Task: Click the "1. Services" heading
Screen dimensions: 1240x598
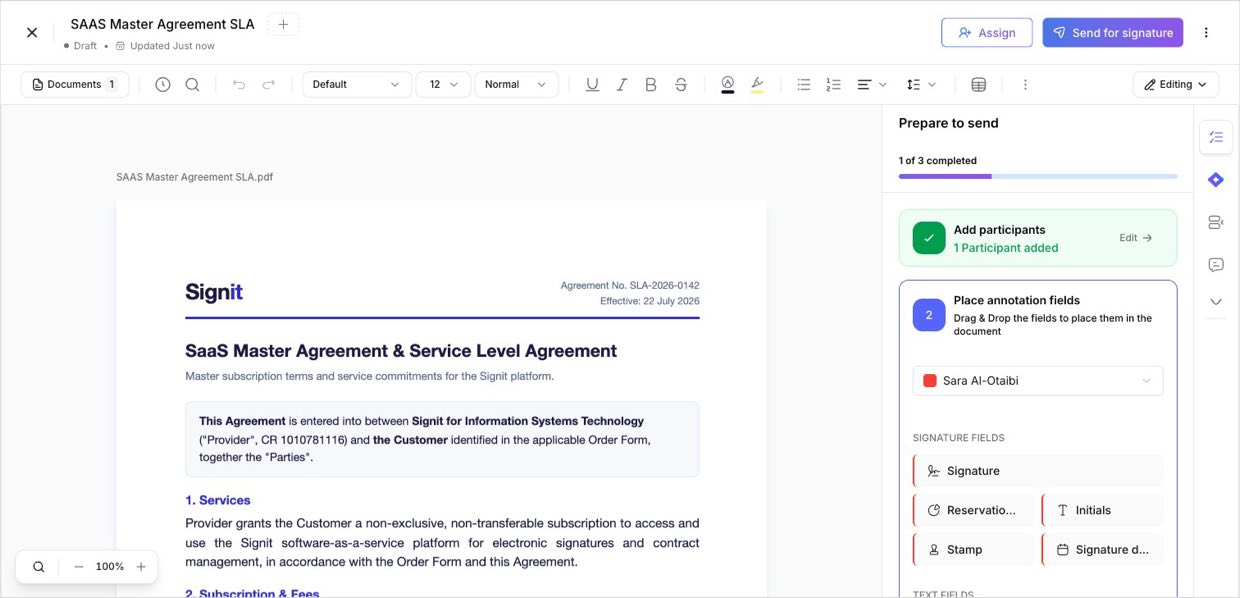Action: click(218, 500)
